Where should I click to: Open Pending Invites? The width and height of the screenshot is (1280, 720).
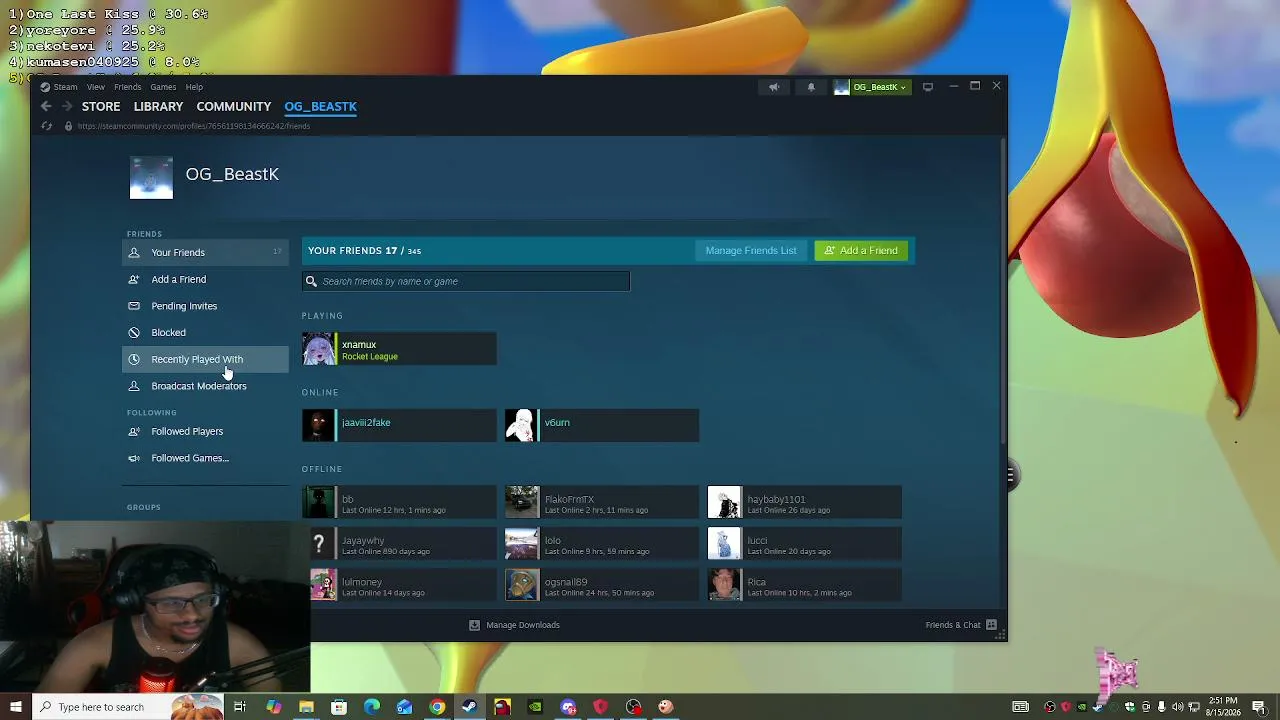206,306
